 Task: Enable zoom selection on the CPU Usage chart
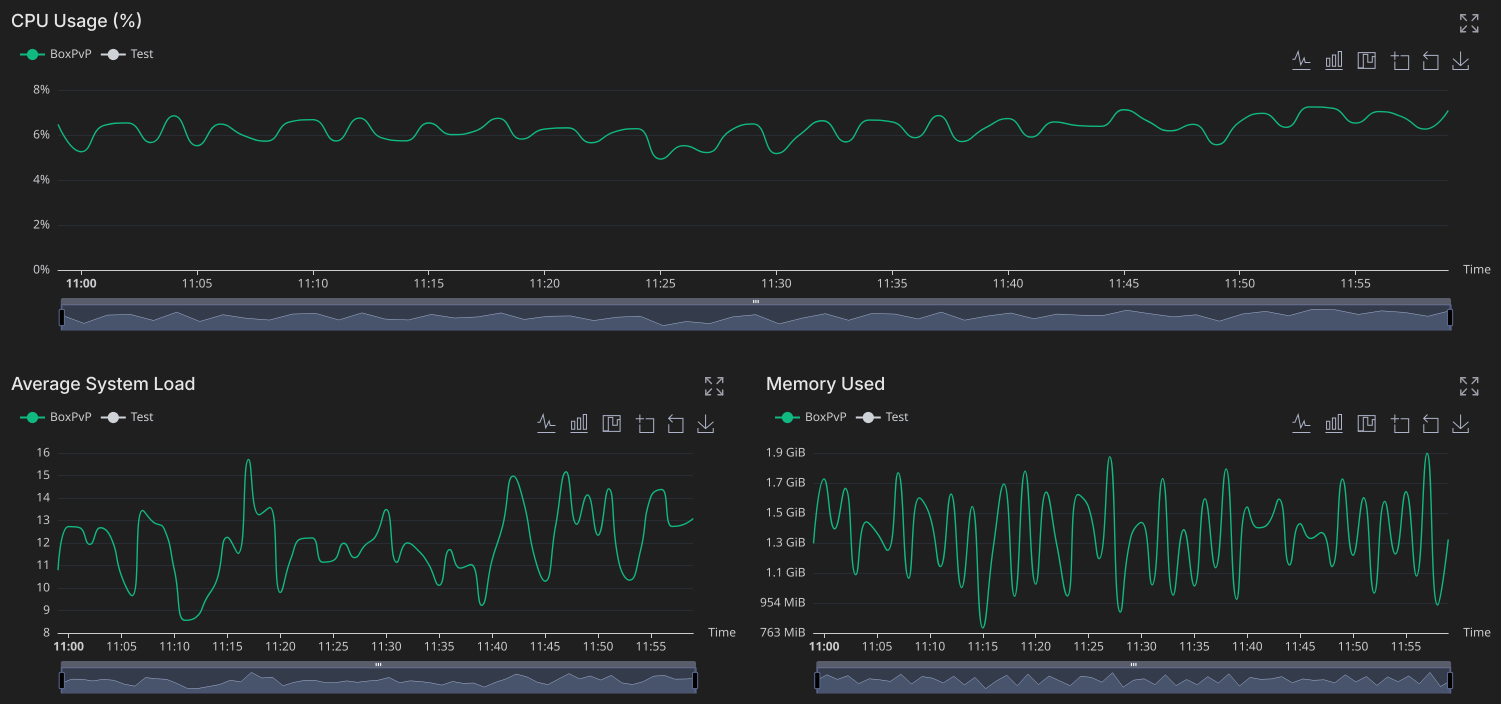[1398, 60]
